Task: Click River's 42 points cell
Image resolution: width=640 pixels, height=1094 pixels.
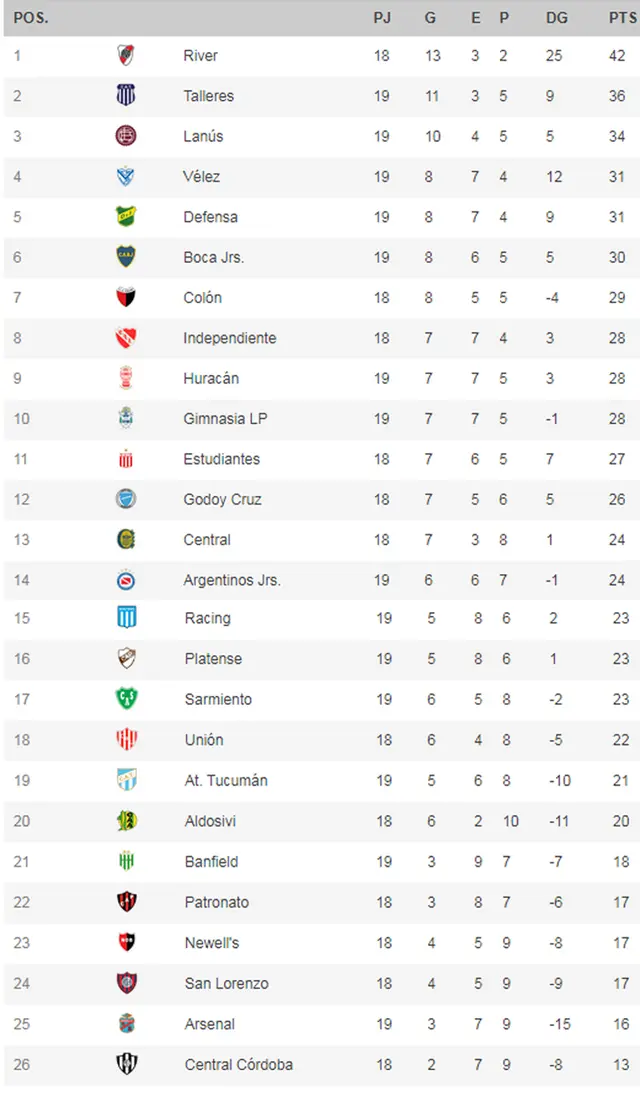Action: (617, 55)
